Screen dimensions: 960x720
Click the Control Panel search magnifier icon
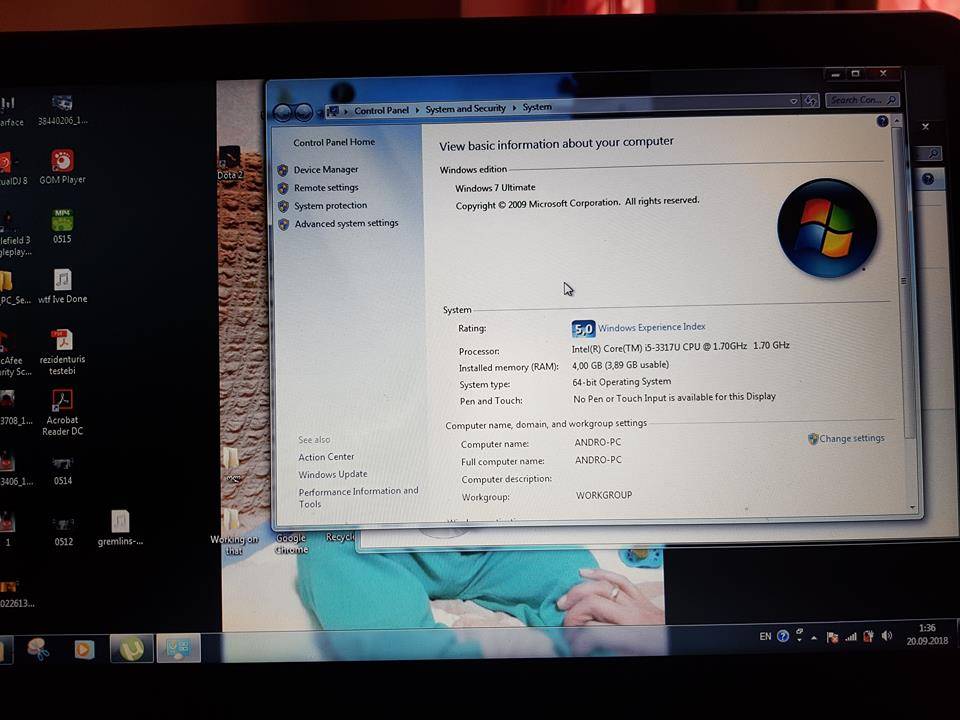tap(891, 99)
